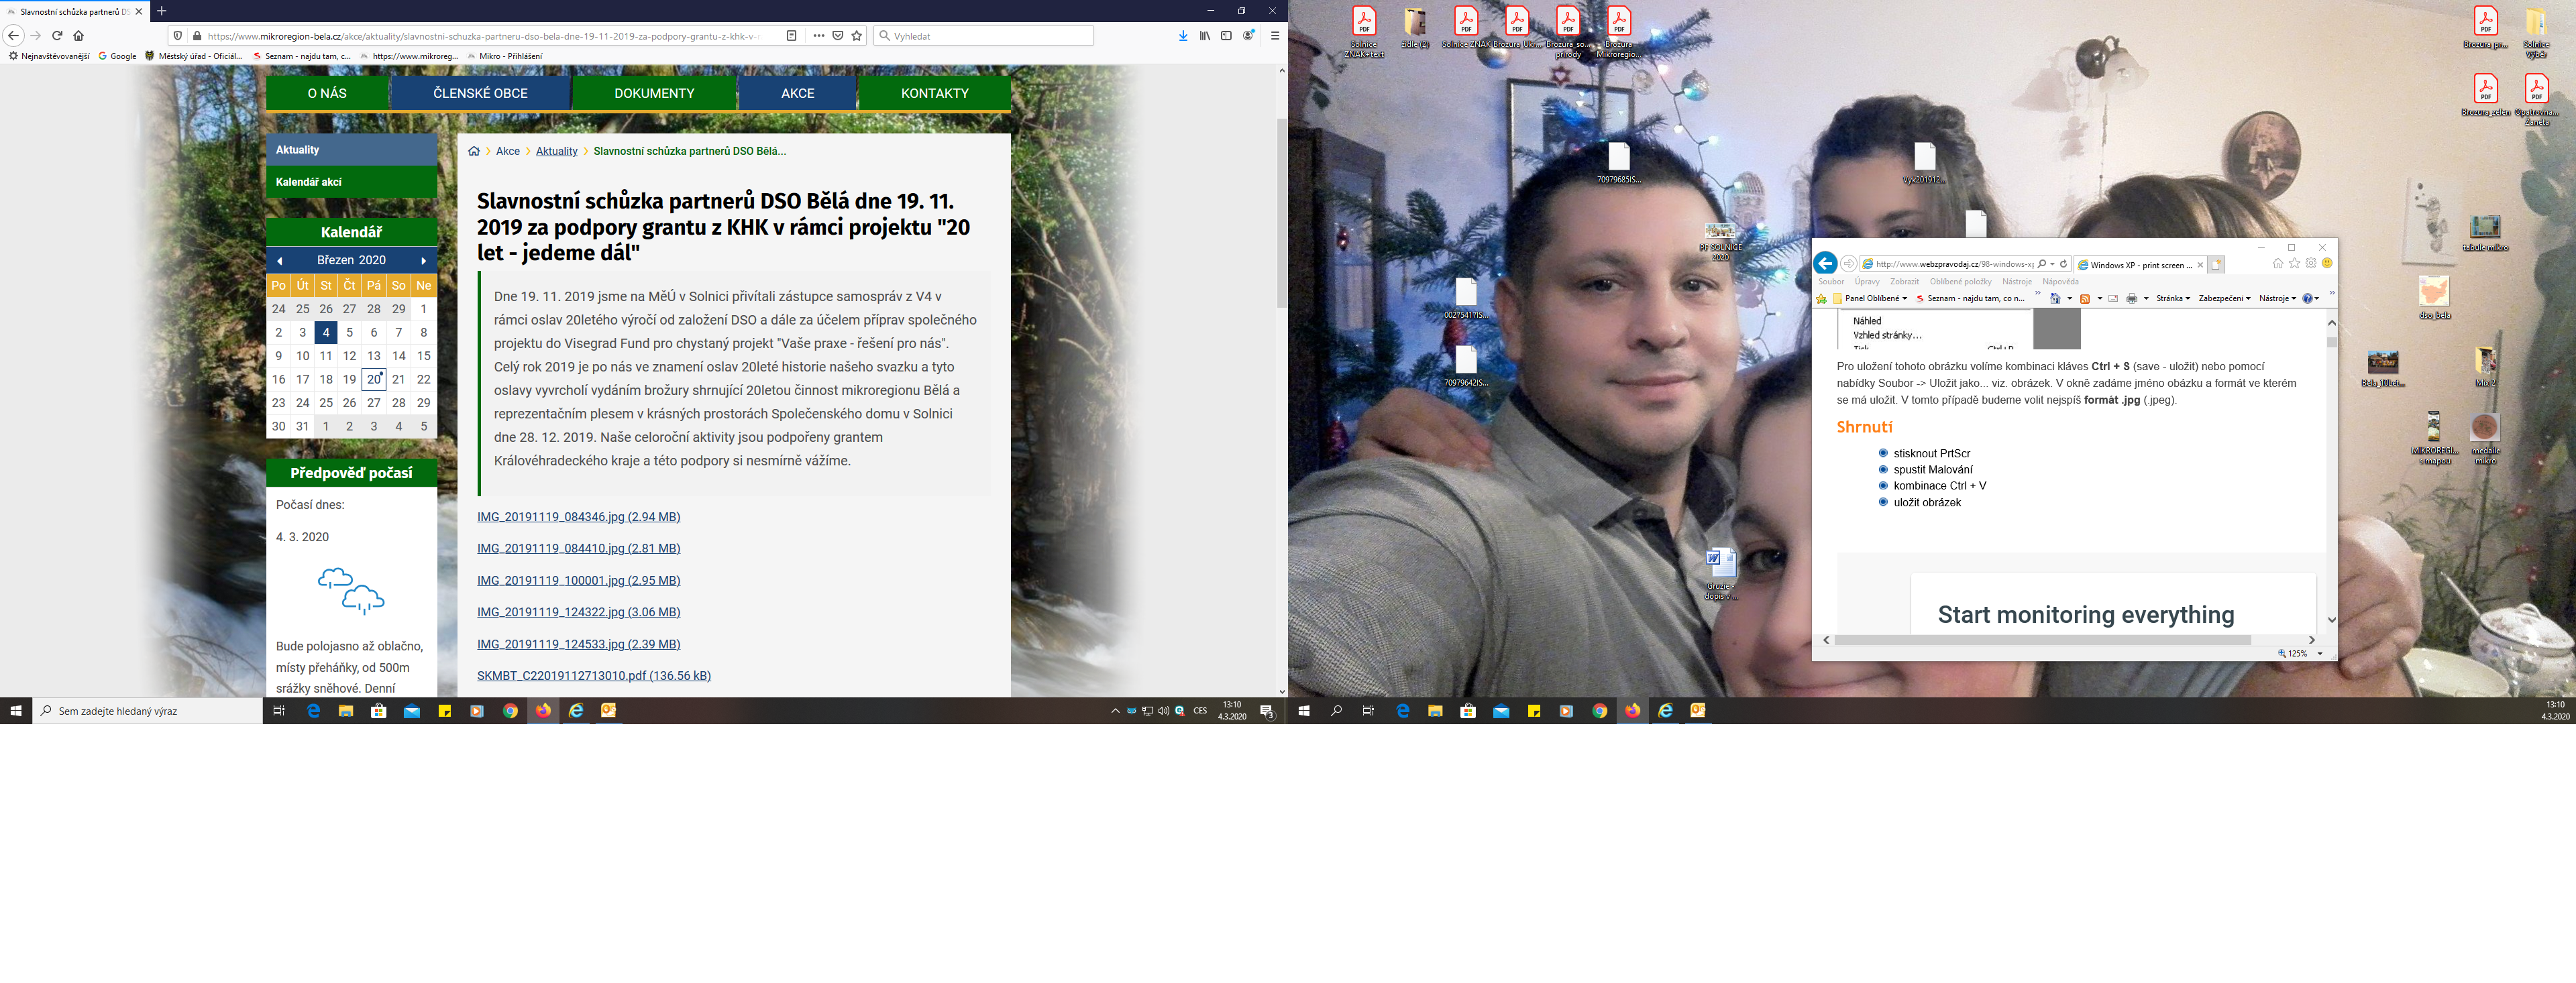Open ČLENSKÉ OBCE navigation menu item
Image resolution: width=2576 pixels, height=983 pixels.
coord(480,93)
